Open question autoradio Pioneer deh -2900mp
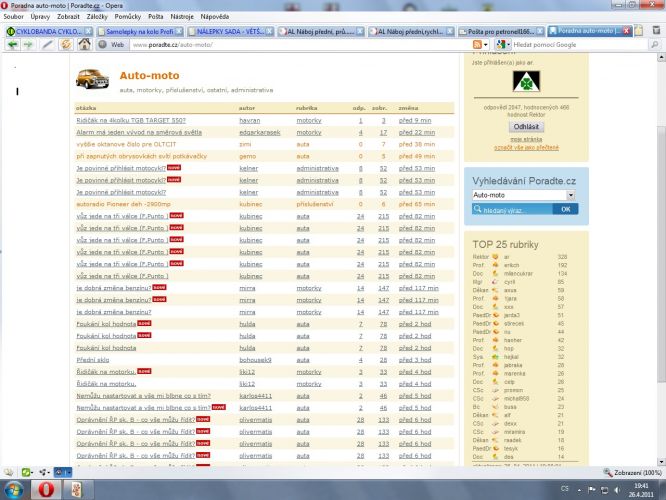The image size is (666, 500). [x=123, y=204]
